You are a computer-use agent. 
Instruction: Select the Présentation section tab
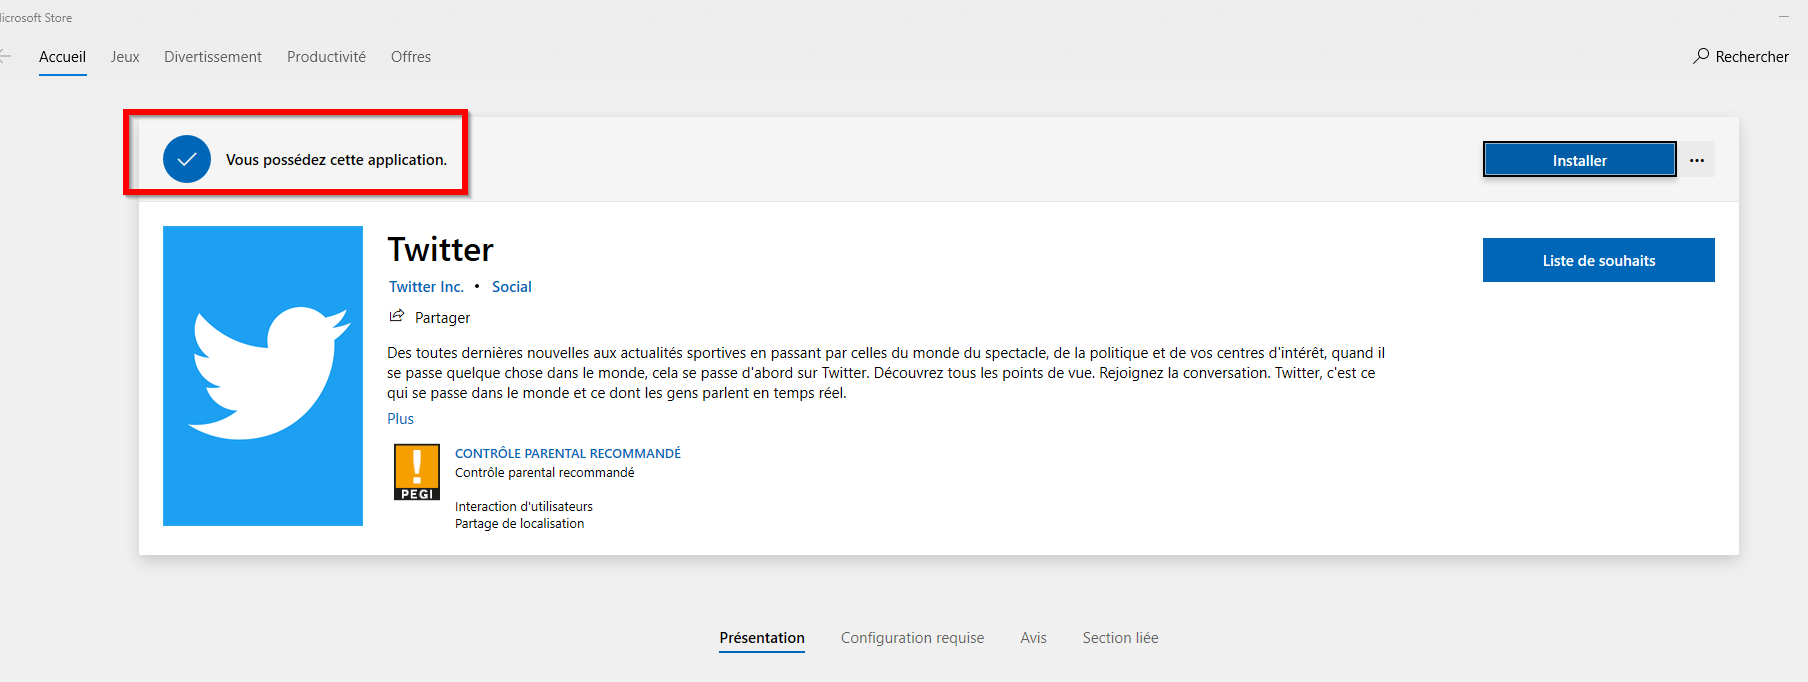tap(762, 638)
